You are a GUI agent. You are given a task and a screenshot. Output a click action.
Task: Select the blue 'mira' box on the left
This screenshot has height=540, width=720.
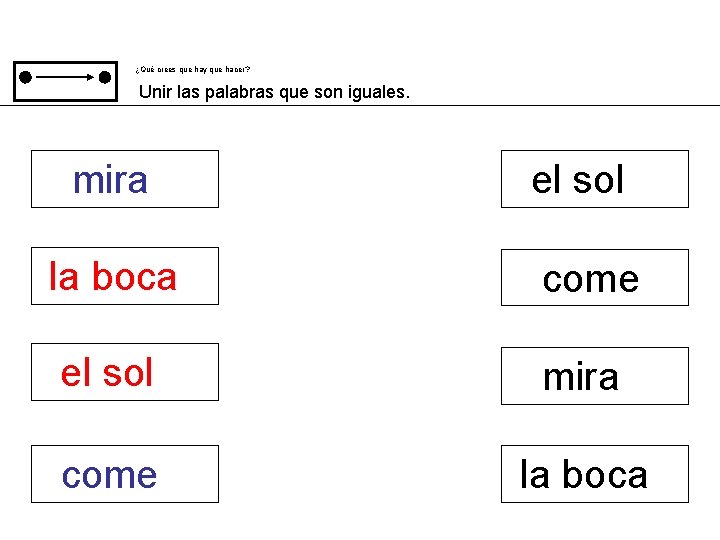(124, 179)
